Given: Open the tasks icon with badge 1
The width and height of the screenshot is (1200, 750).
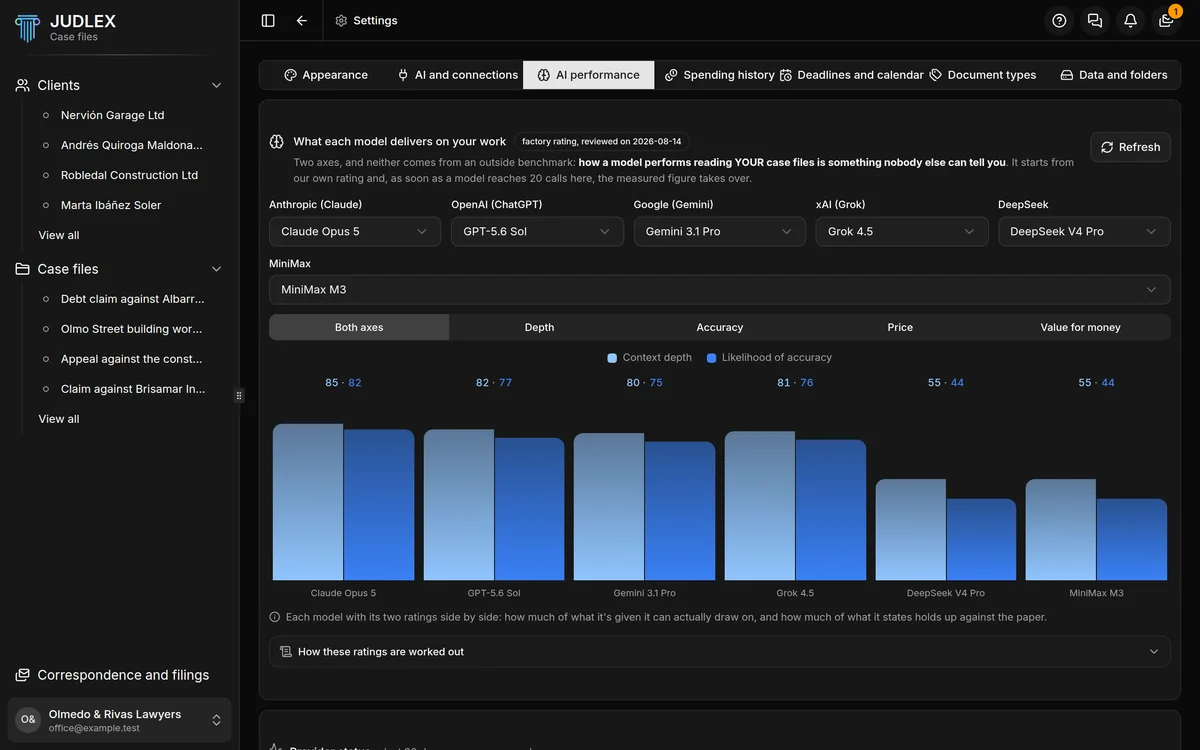Looking at the screenshot, I should point(1166,20).
